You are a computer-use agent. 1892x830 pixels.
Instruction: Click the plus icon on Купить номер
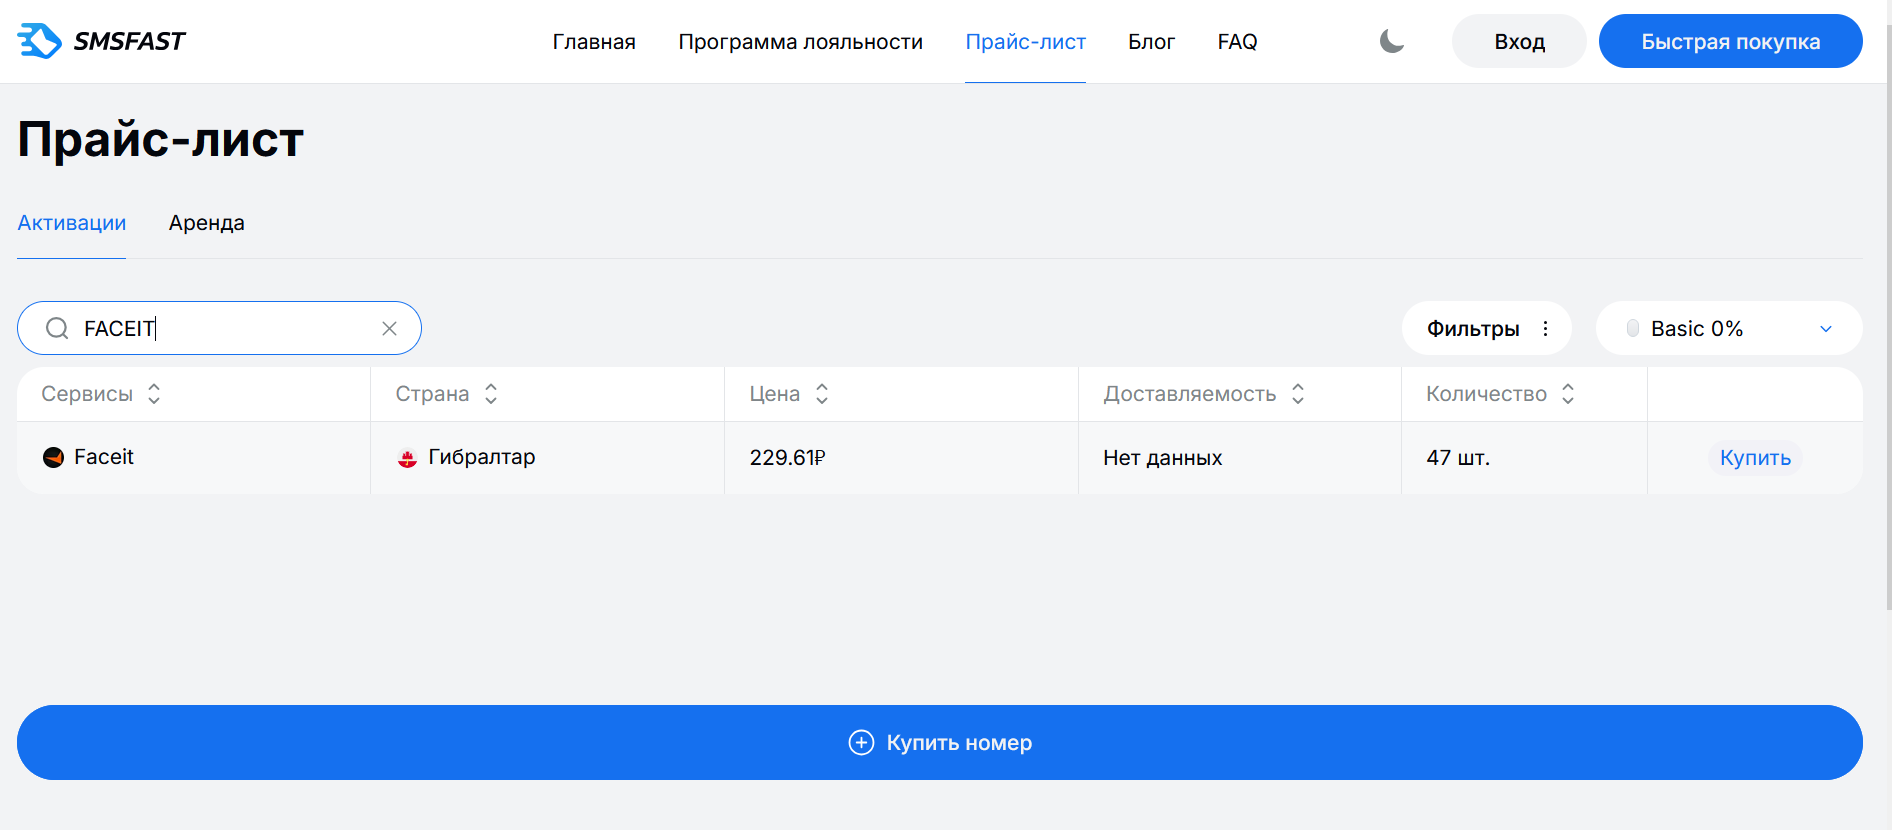(861, 742)
